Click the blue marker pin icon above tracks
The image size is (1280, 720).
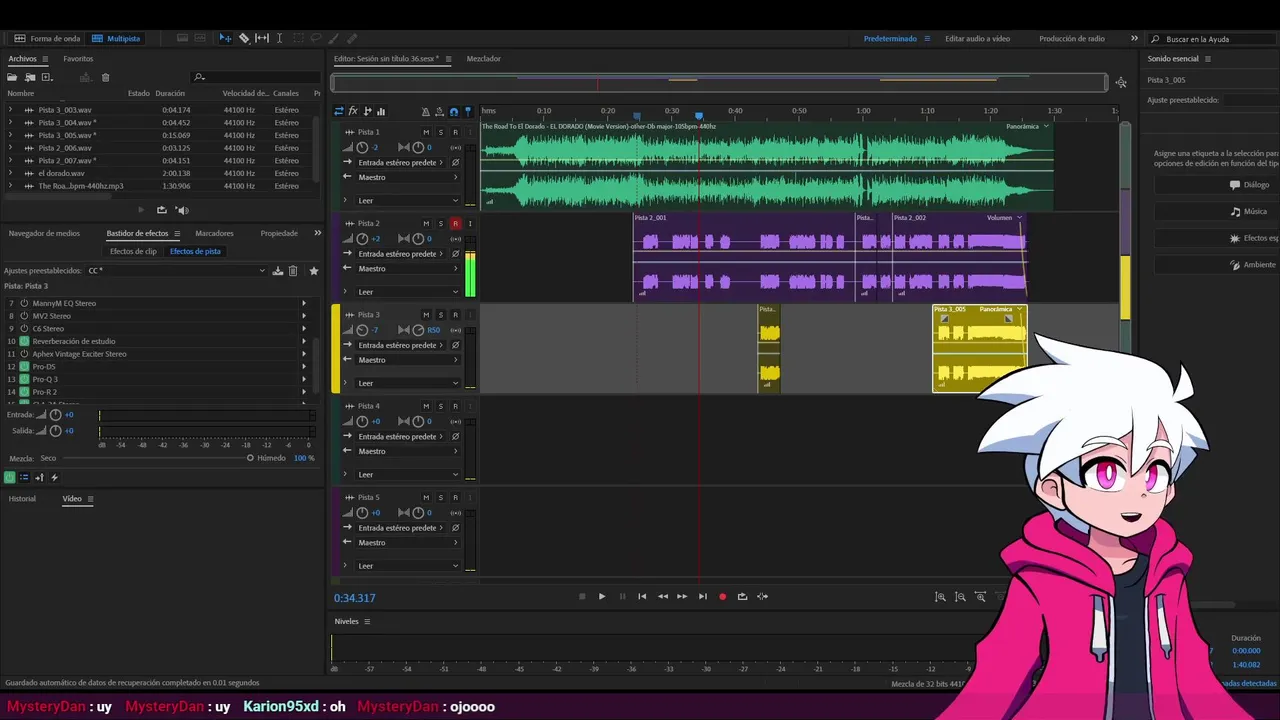468,112
